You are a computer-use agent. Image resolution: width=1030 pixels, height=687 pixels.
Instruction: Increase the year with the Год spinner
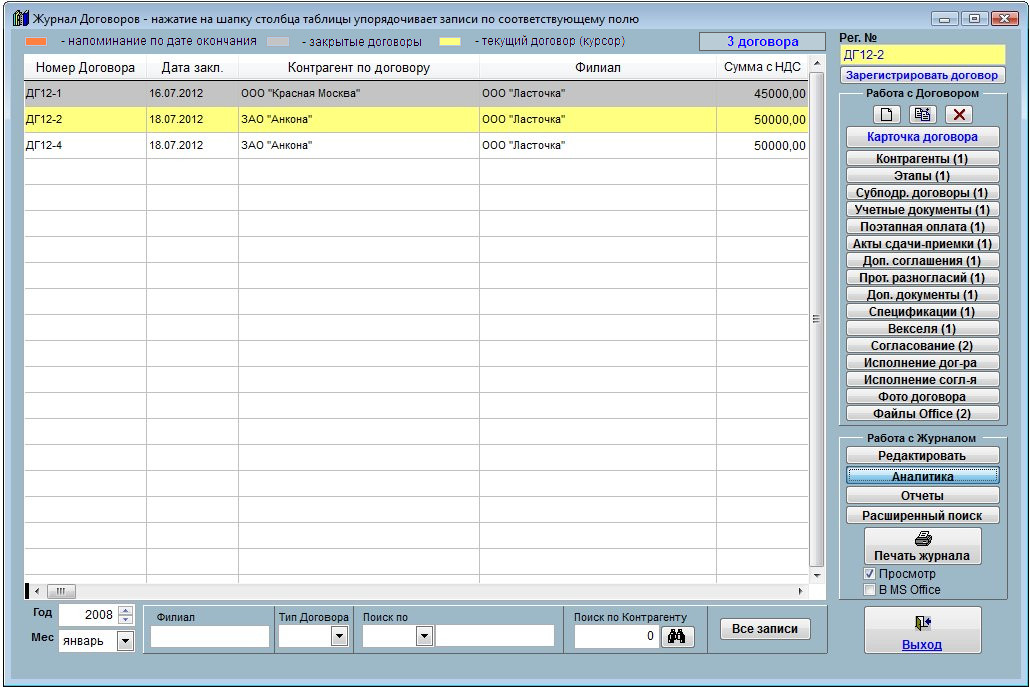coord(125,610)
